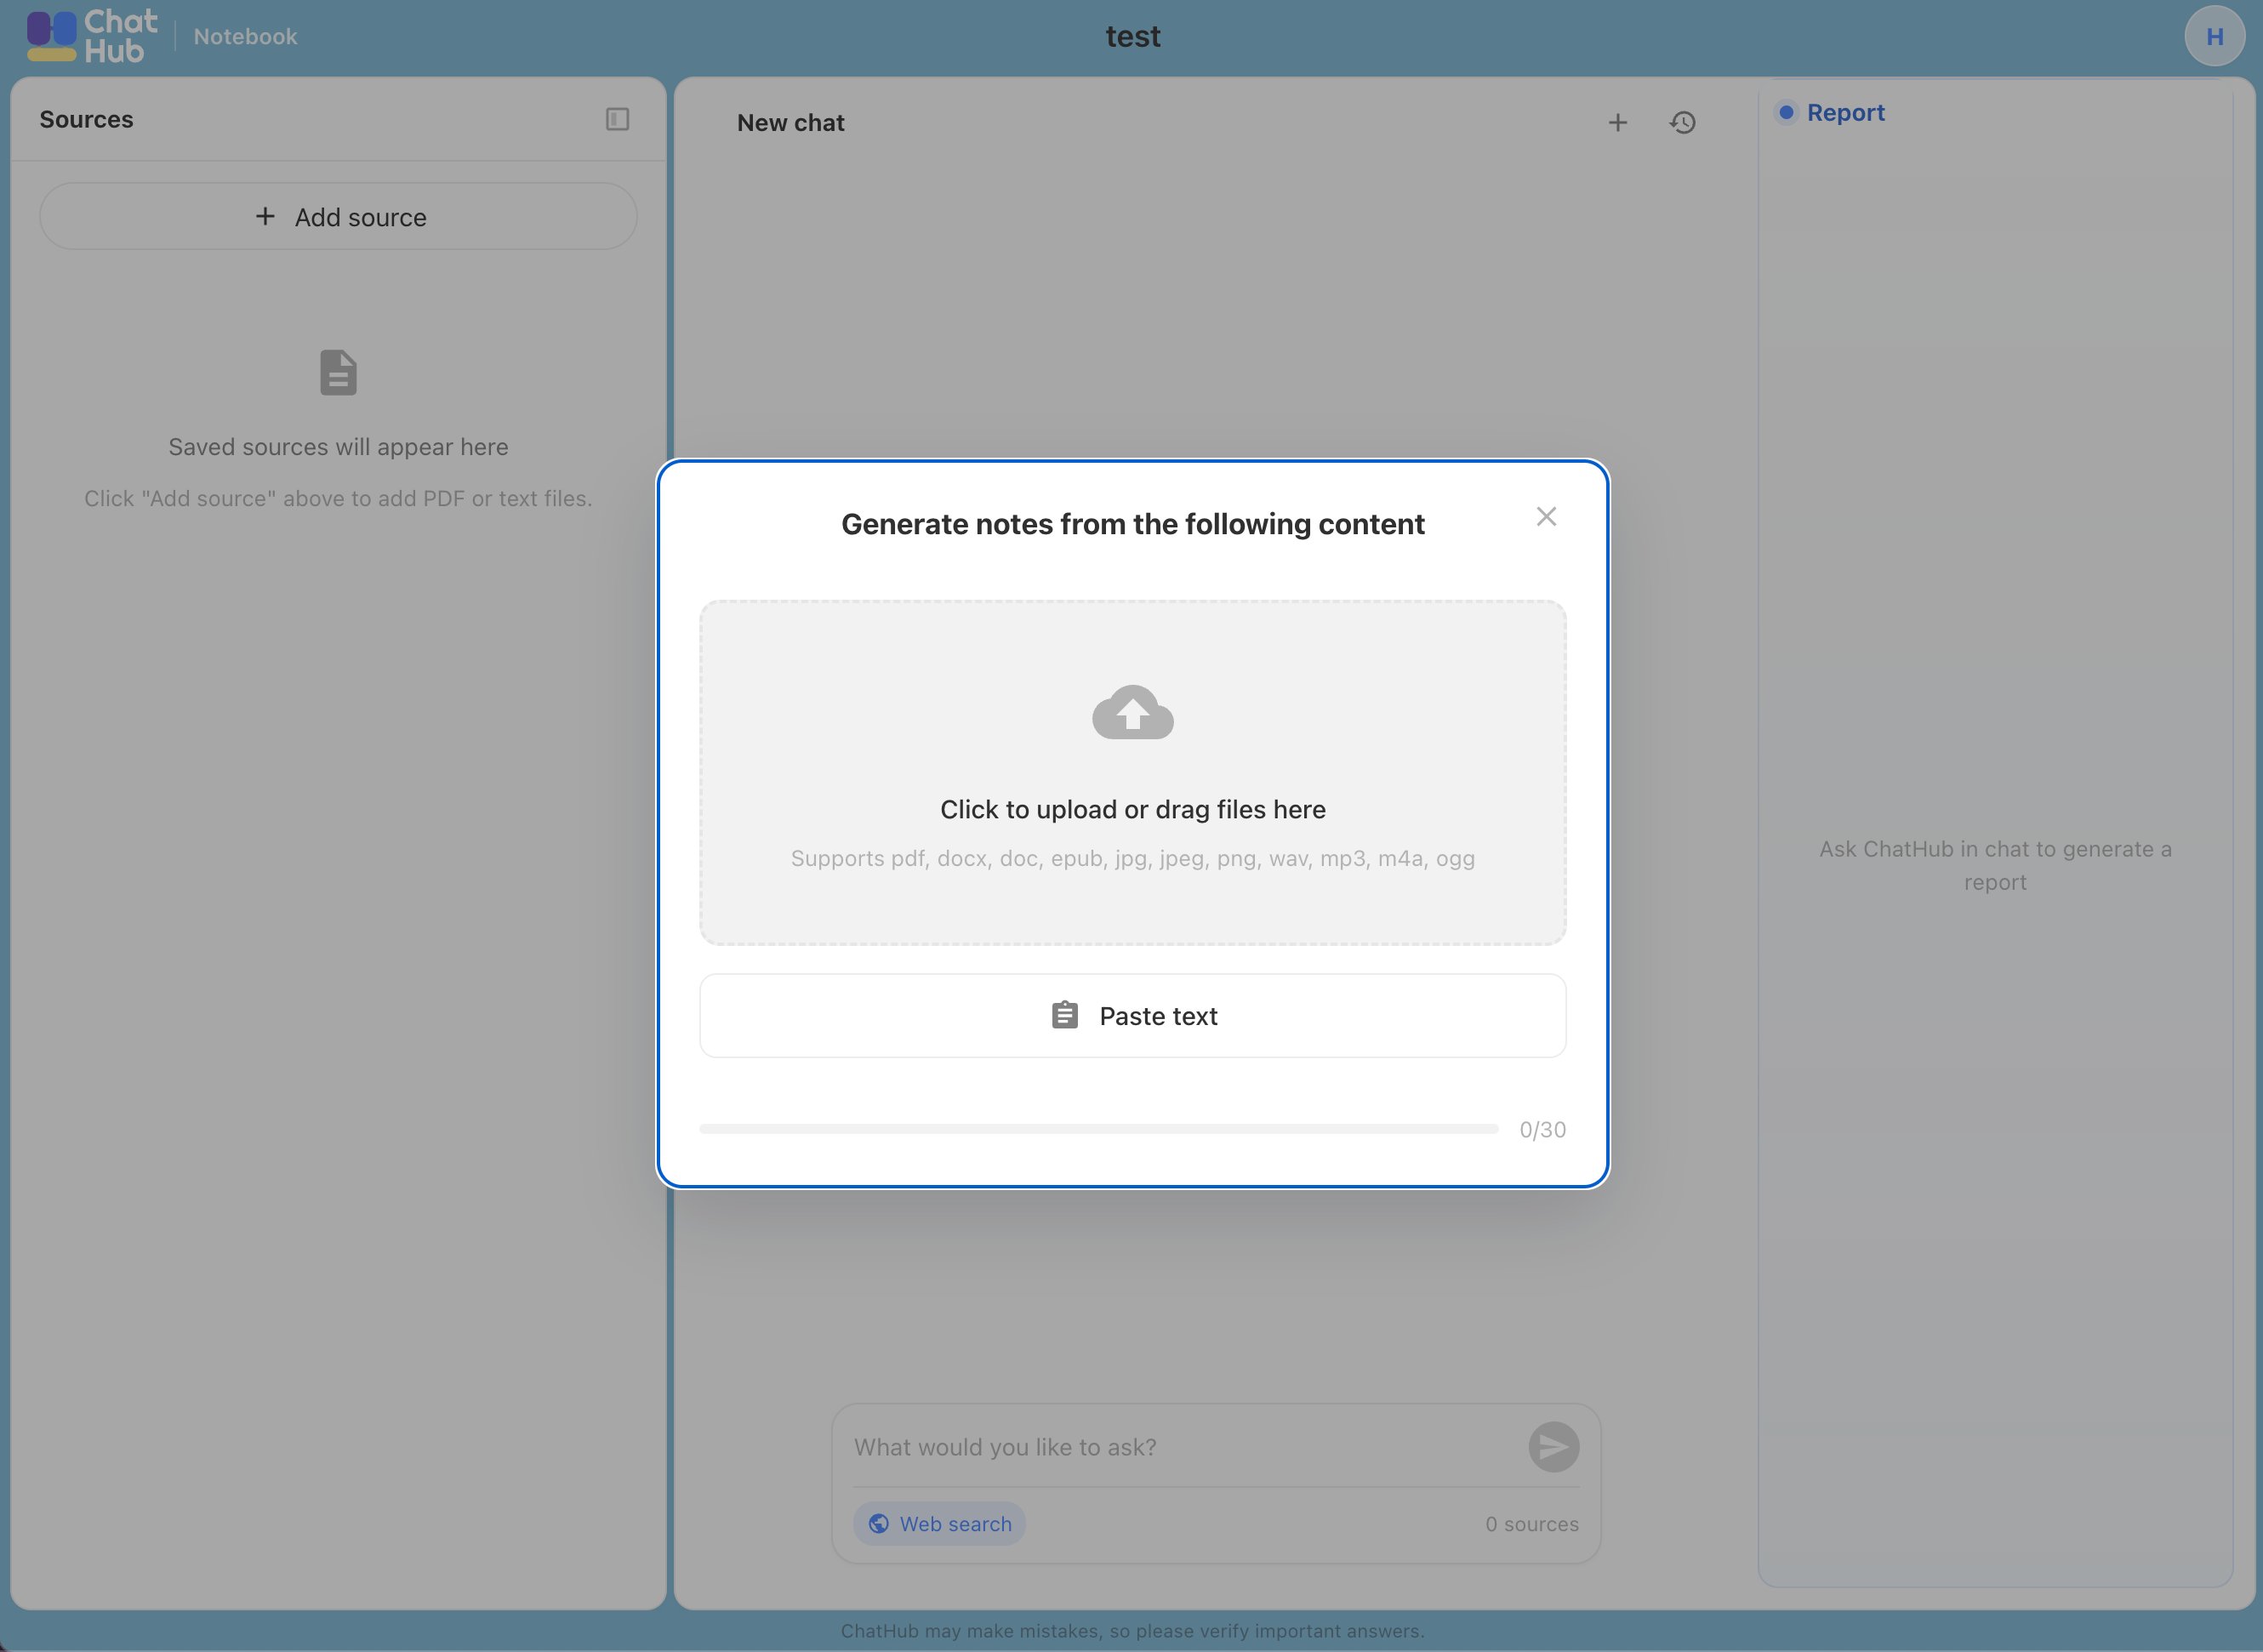Viewport: 2263px width, 1652px height.
Task: Open the user avatar H menu
Action: [2214, 36]
